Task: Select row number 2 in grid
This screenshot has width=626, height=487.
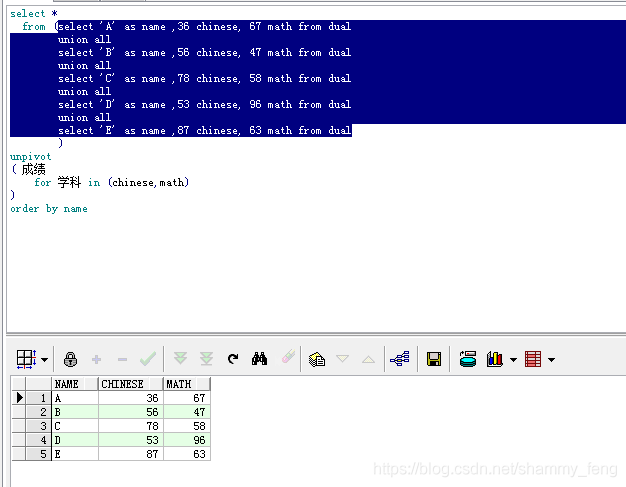Action: click(x=39, y=412)
